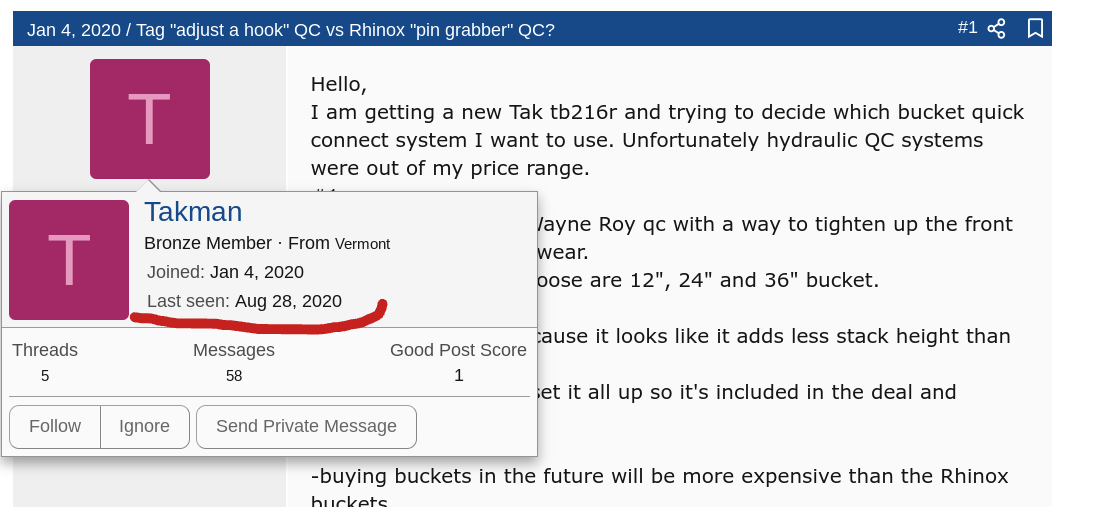This screenshot has width=1103, height=507.
Task: View Takman's threads via the count 5
Action: [x=45, y=376]
